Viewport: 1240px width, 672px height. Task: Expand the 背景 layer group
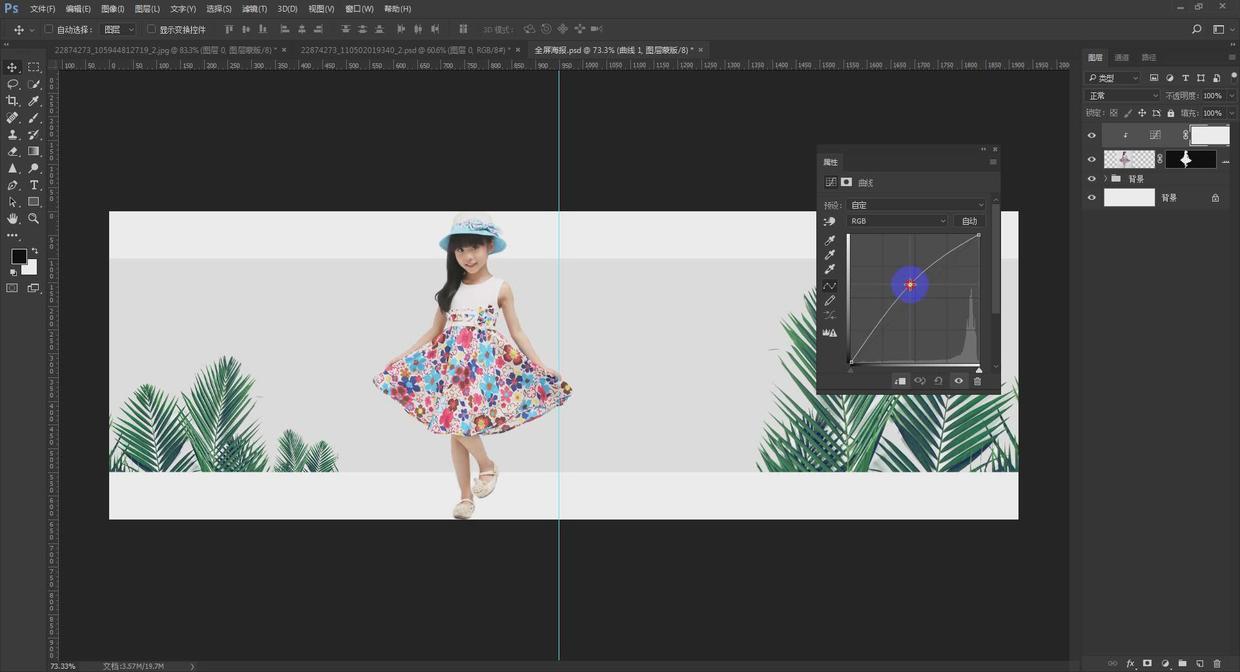click(1105, 179)
